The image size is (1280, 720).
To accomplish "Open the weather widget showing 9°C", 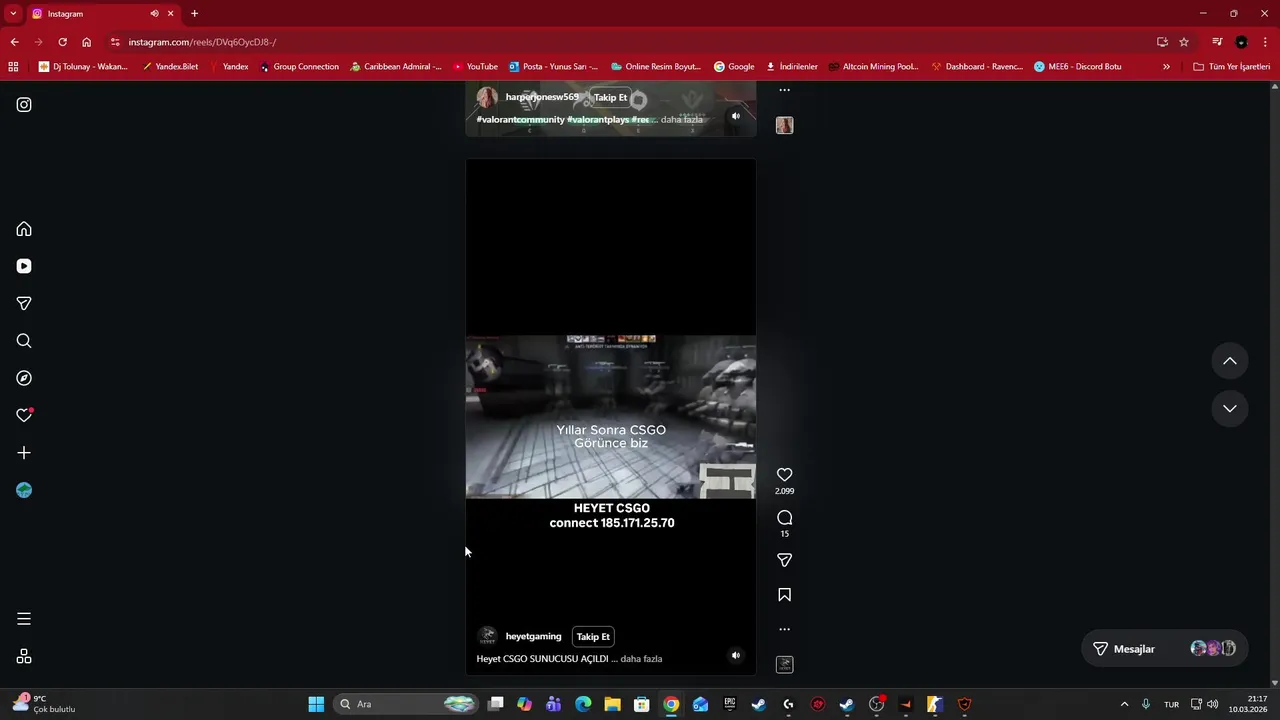I will (x=45, y=704).
